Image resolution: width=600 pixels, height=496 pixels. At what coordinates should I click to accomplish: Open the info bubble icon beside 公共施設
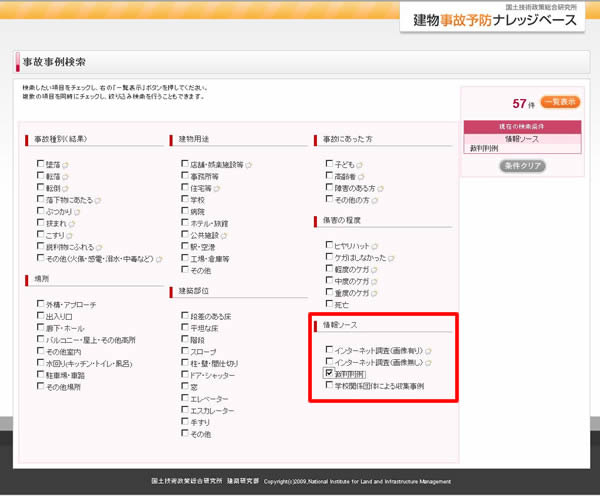click(224, 236)
